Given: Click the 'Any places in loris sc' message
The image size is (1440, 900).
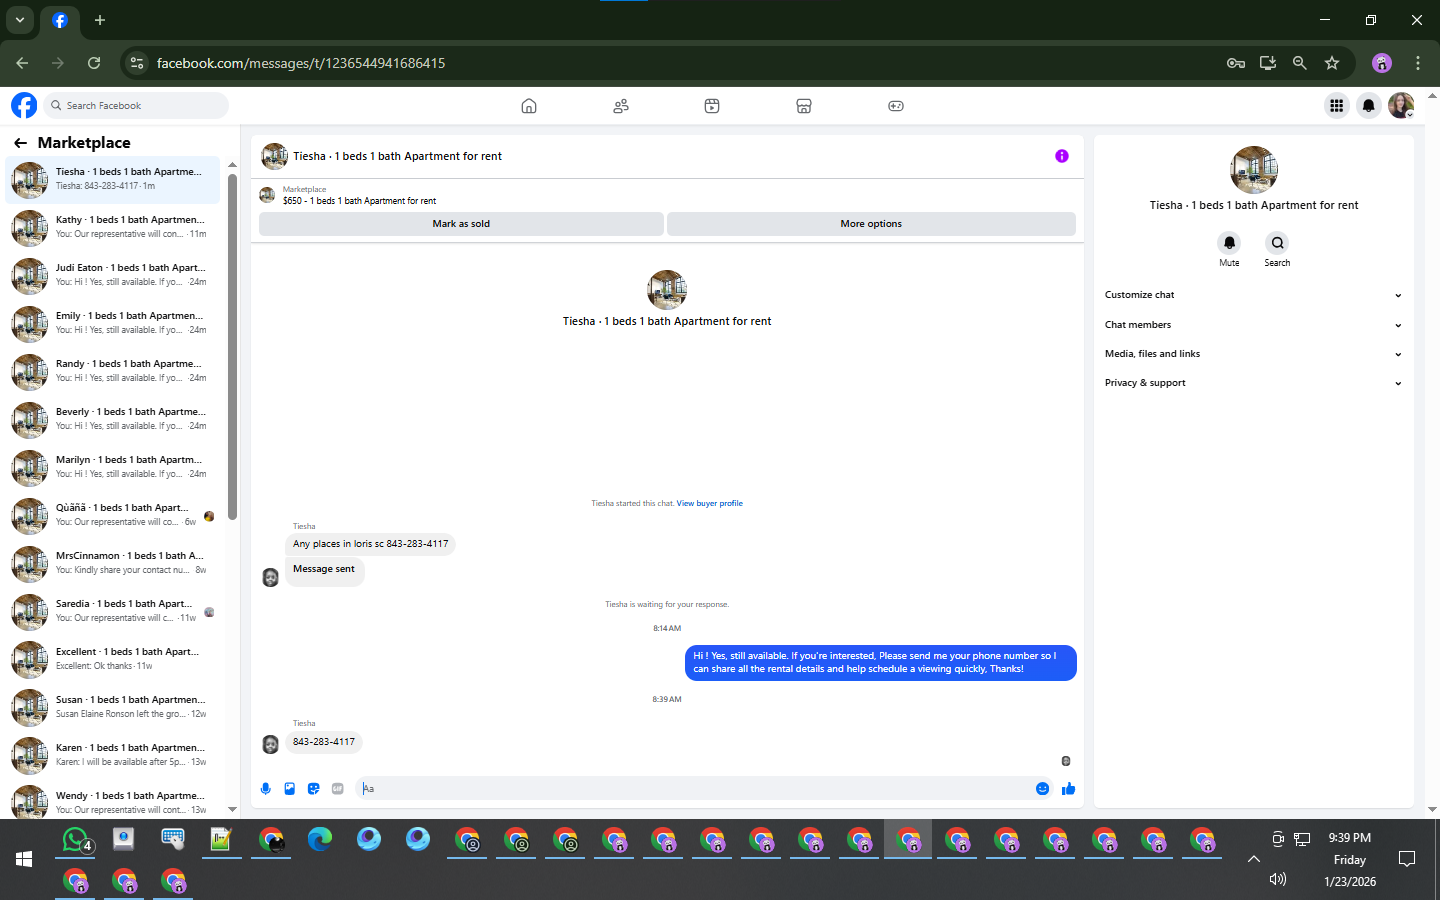Looking at the screenshot, I should coord(371,544).
